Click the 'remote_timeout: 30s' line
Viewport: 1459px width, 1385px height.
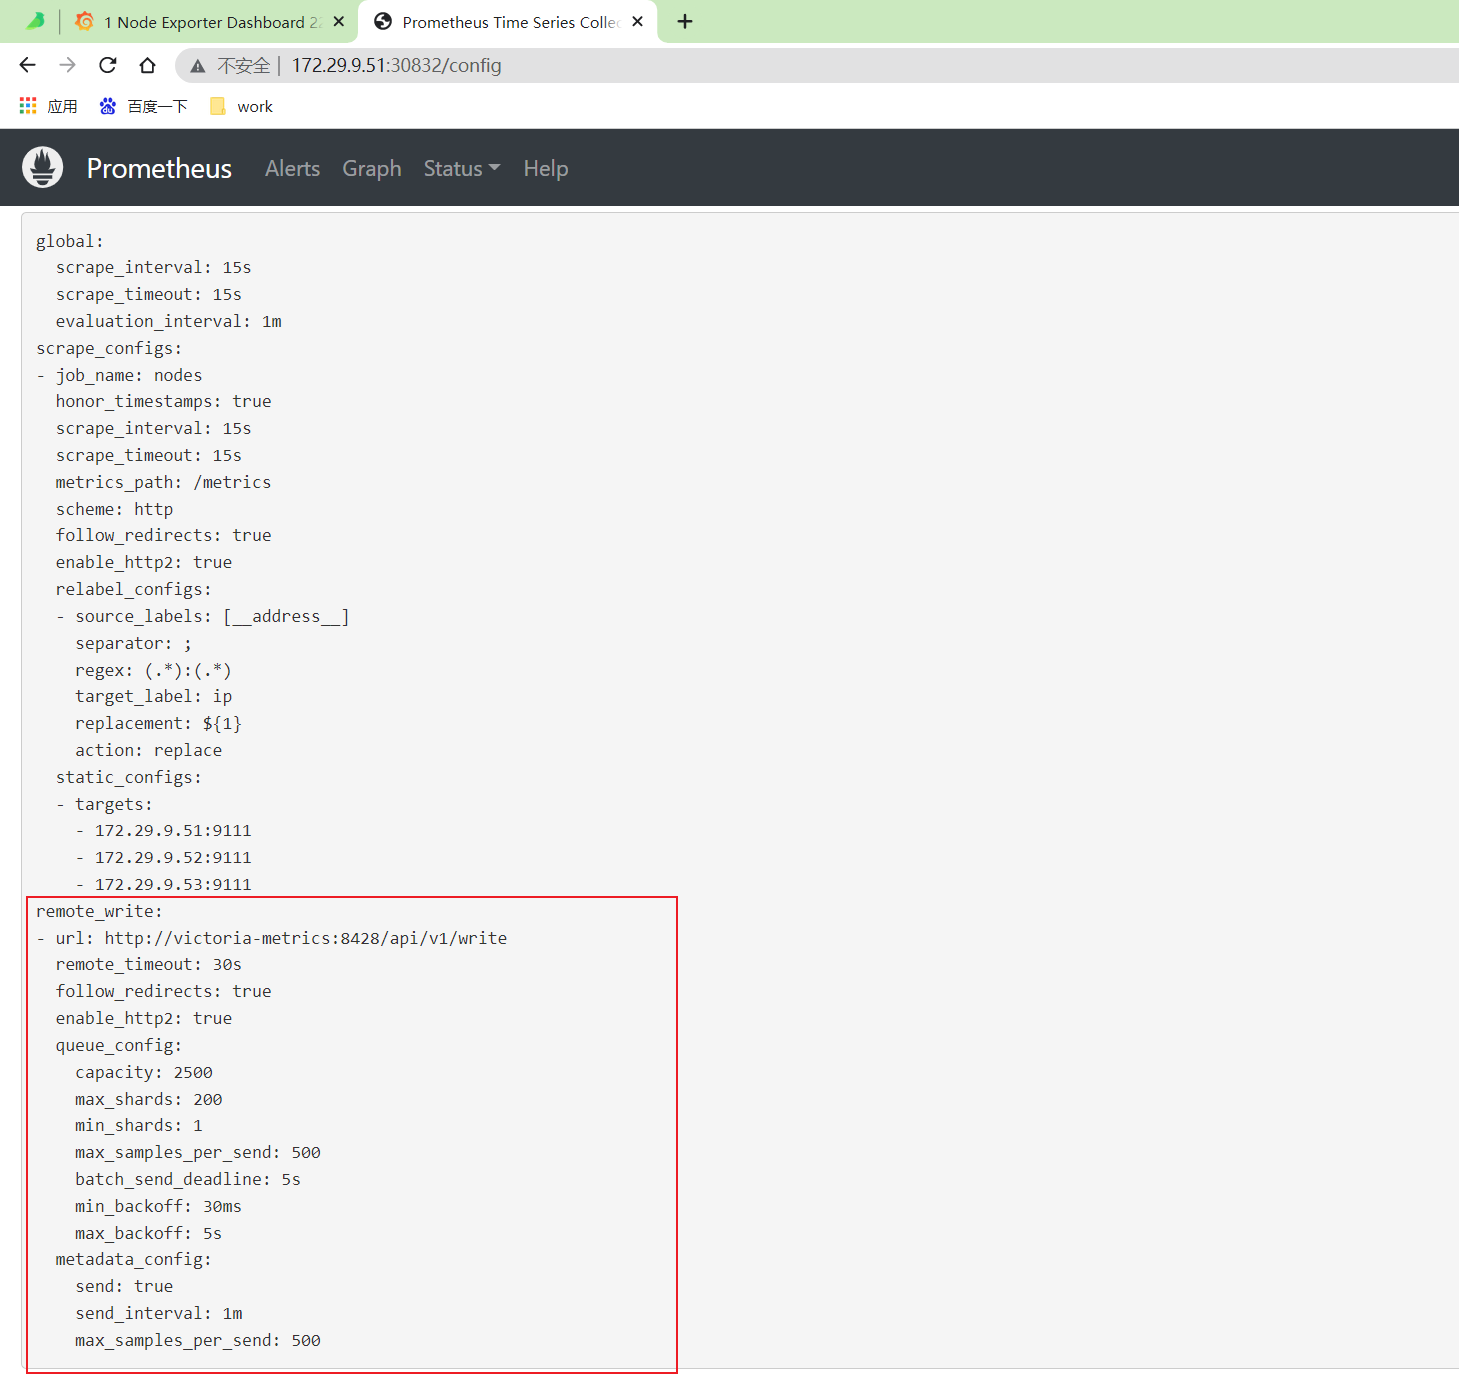[149, 964]
